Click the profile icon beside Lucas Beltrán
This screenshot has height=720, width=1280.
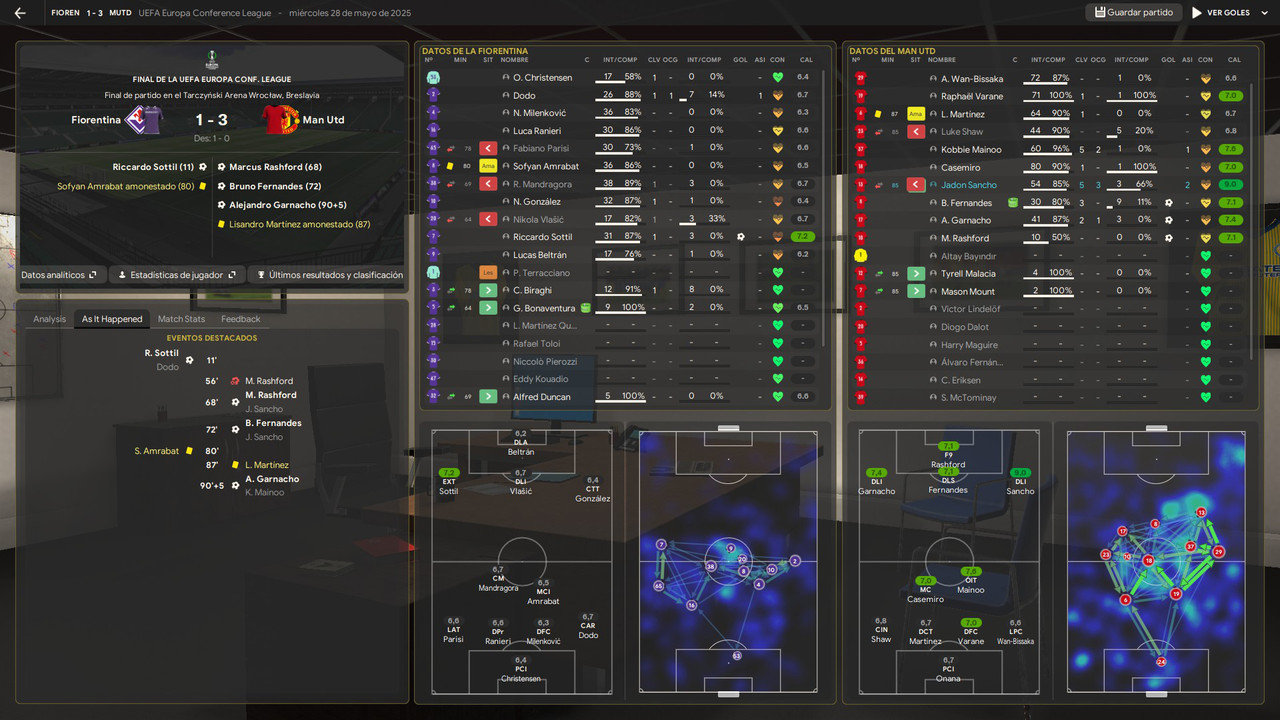point(505,255)
